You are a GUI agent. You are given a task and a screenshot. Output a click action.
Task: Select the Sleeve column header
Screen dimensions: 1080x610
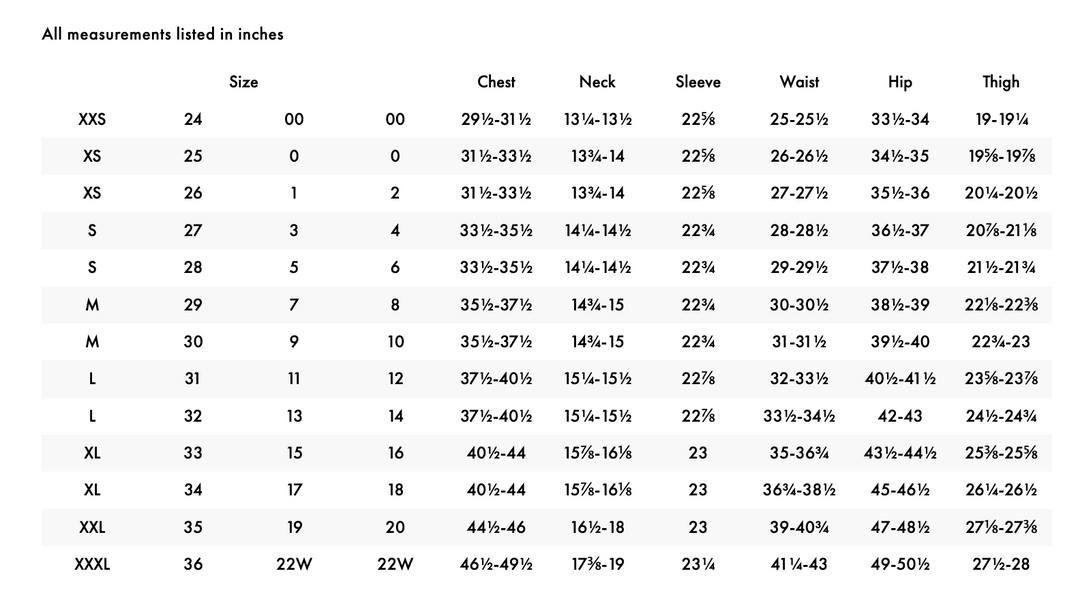pyautogui.click(x=698, y=82)
